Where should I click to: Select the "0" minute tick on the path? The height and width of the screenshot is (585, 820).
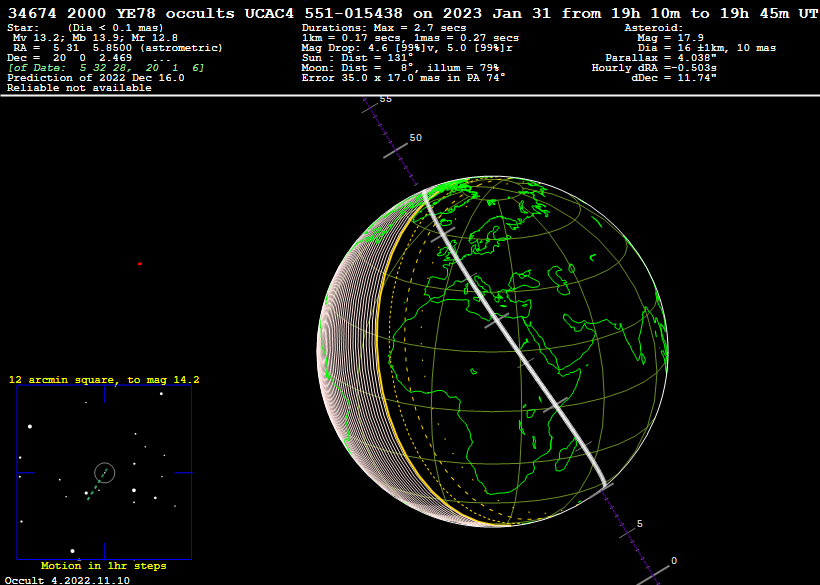click(653, 574)
